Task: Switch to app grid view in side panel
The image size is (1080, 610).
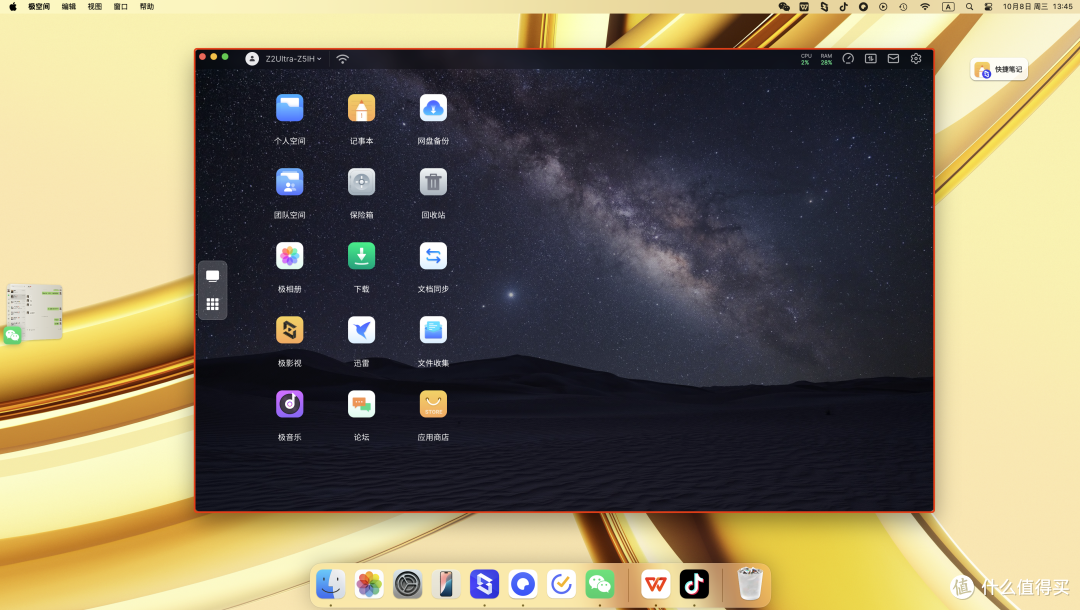Action: click(x=212, y=304)
